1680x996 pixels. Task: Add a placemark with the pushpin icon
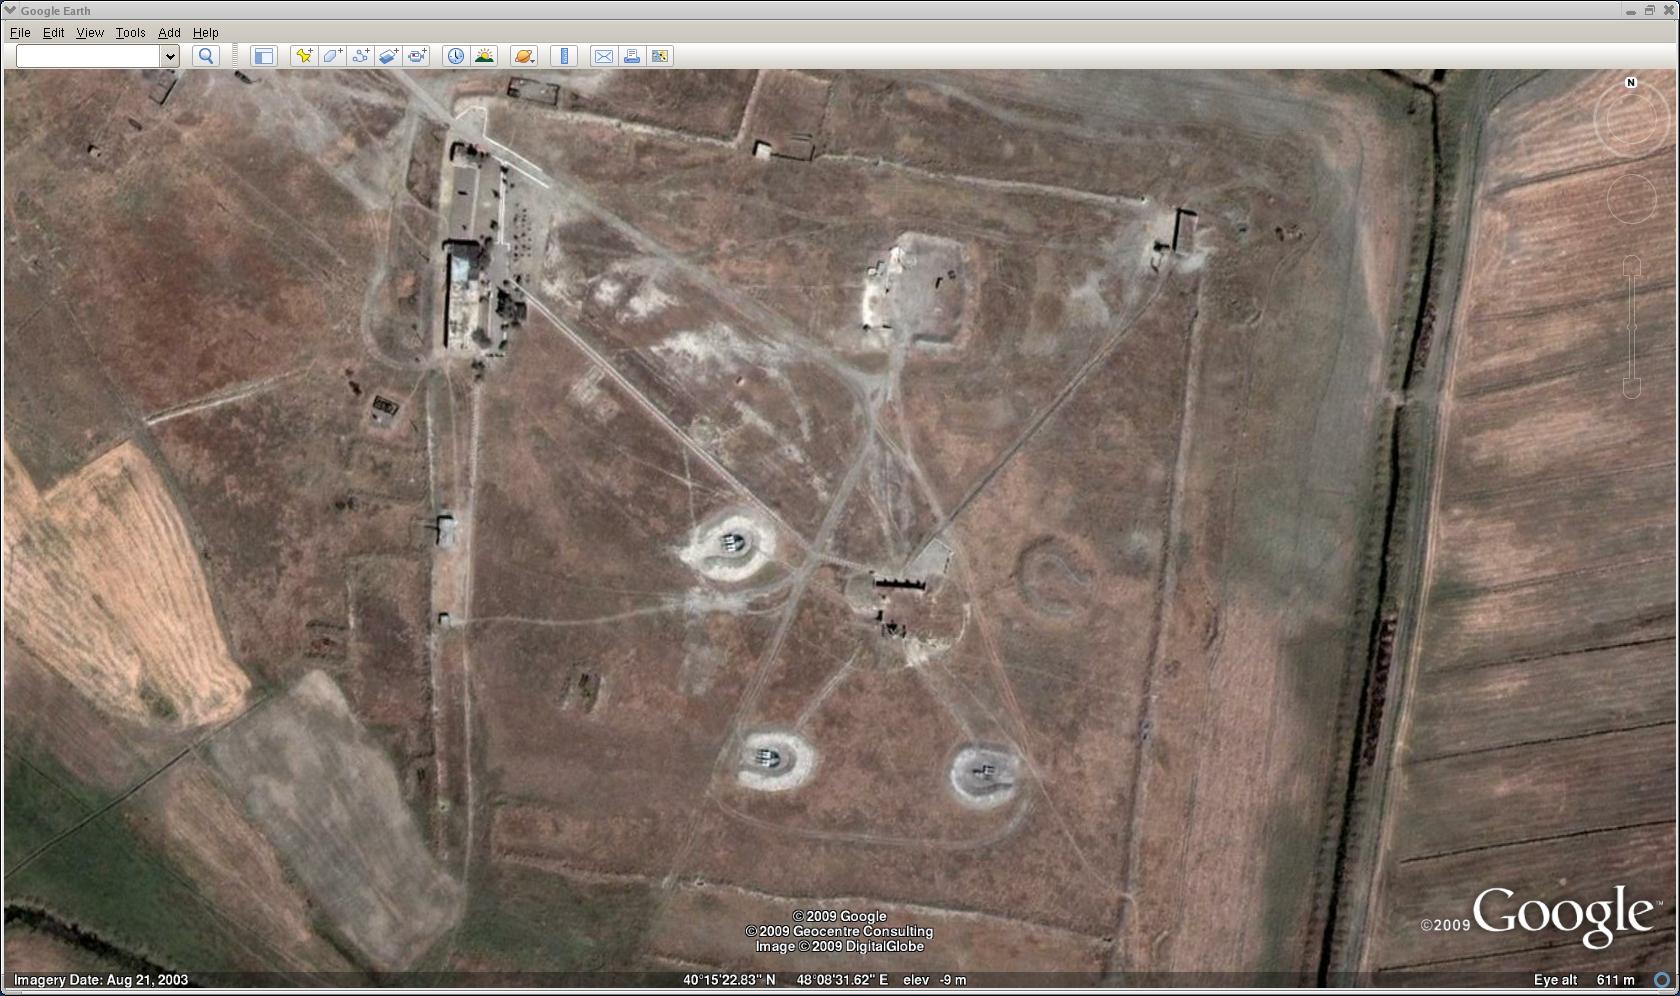click(303, 56)
